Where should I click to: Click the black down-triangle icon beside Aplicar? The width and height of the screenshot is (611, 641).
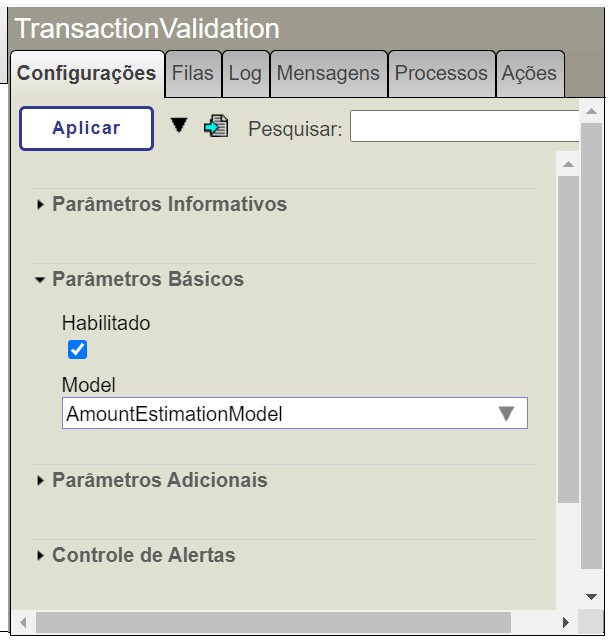(x=178, y=125)
